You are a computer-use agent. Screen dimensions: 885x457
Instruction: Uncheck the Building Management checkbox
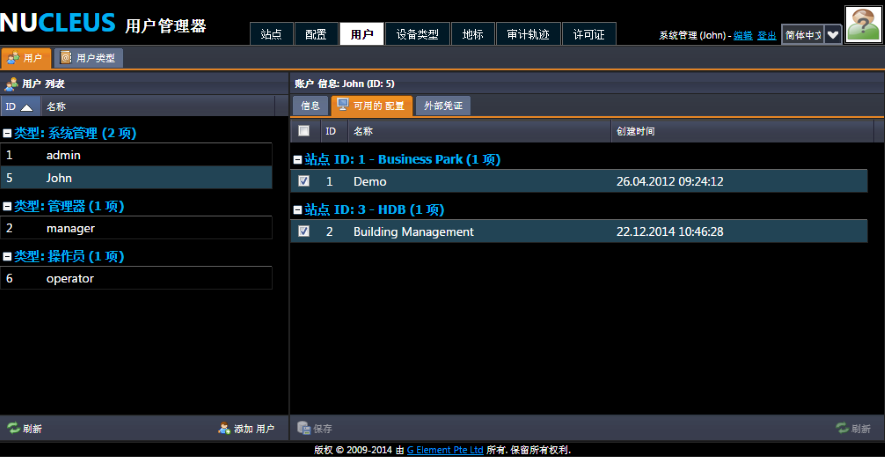(304, 231)
